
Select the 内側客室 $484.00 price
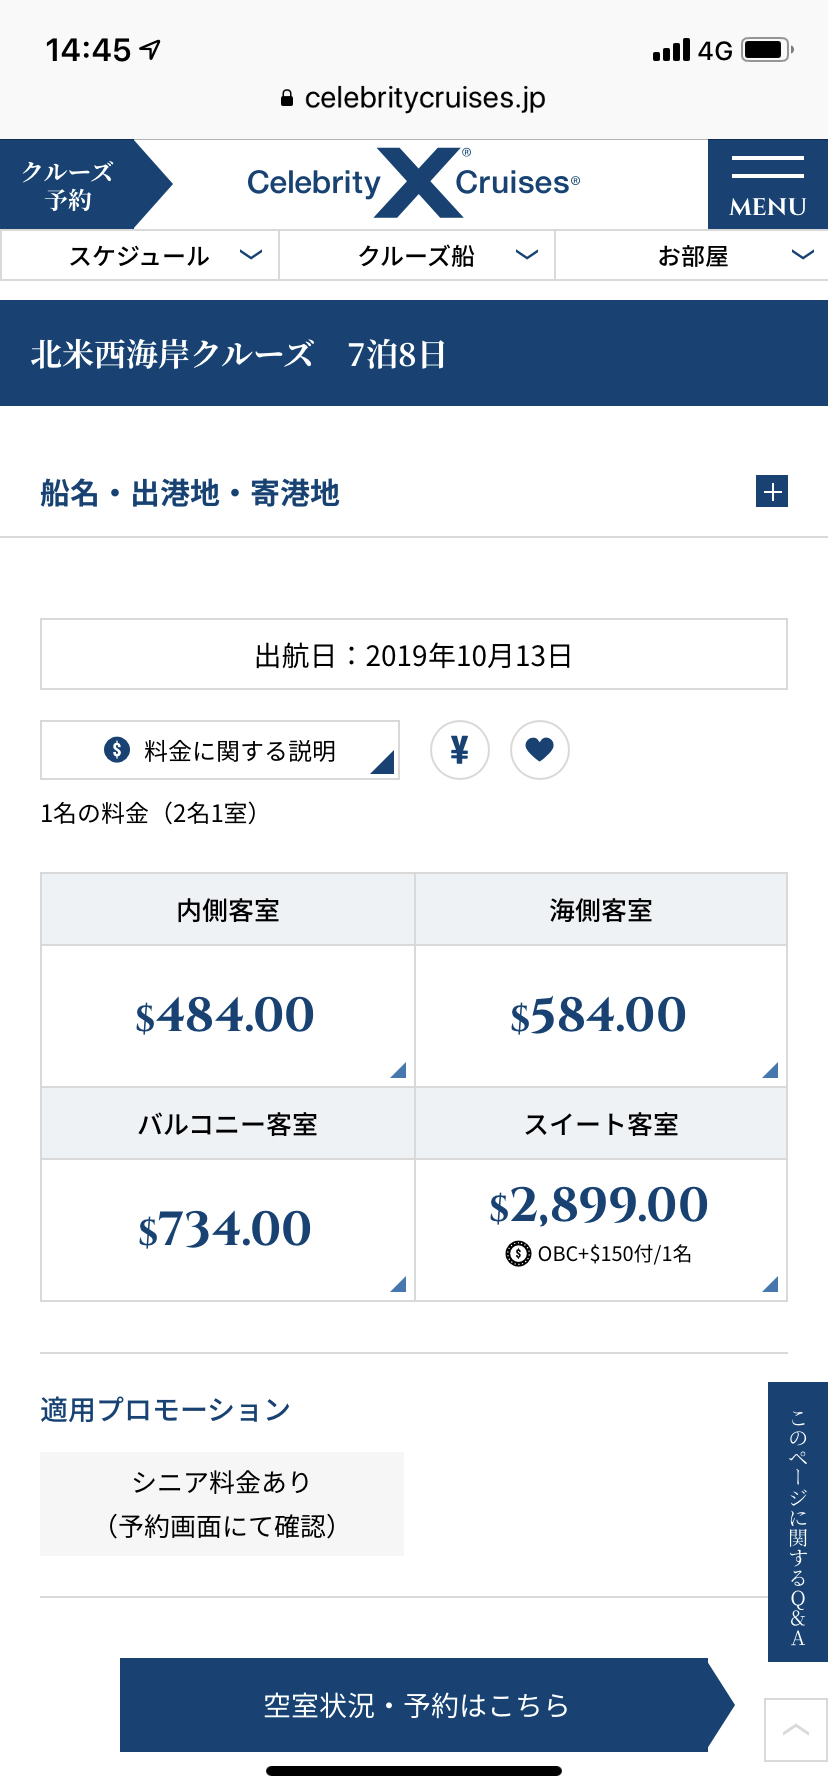(x=227, y=1016)
